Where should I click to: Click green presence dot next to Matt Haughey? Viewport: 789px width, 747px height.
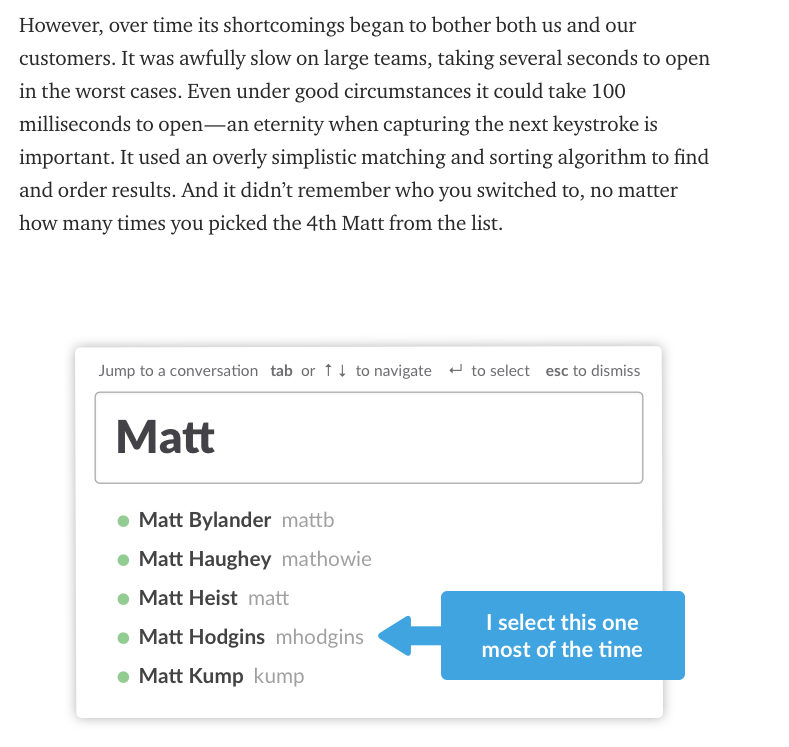pyautogui.click(x=123, y=560)
